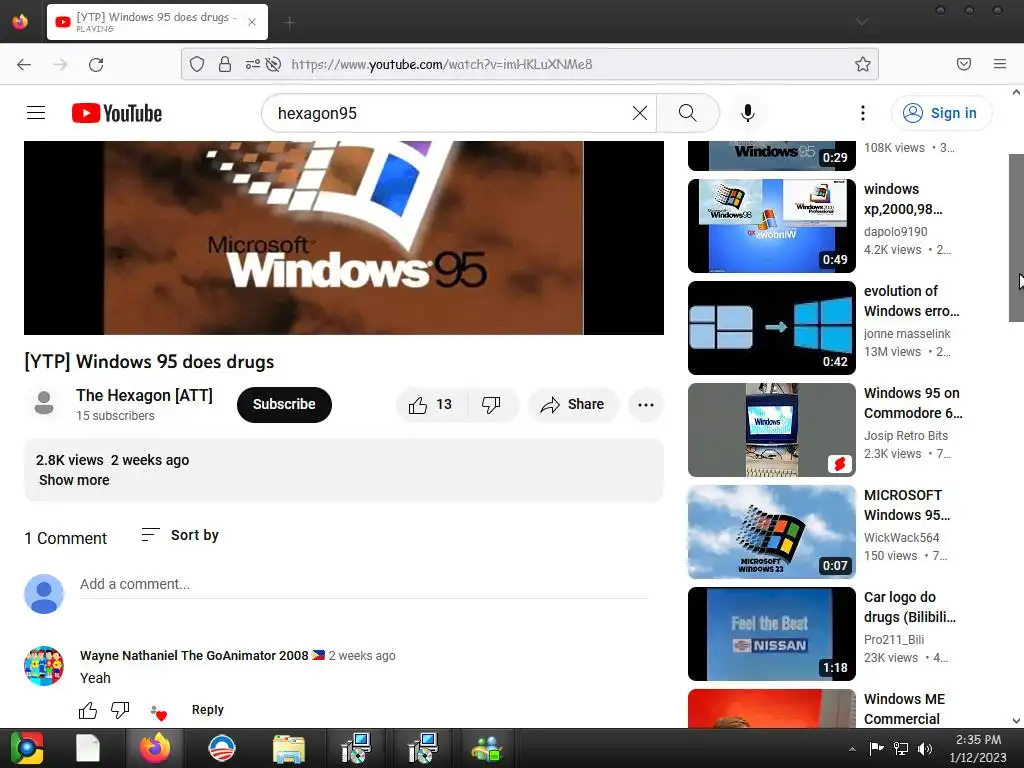The image size is (1024, 768).
Task: Go to YouTube home via logo
Action: pyautogui.click(x=117, y=113)
